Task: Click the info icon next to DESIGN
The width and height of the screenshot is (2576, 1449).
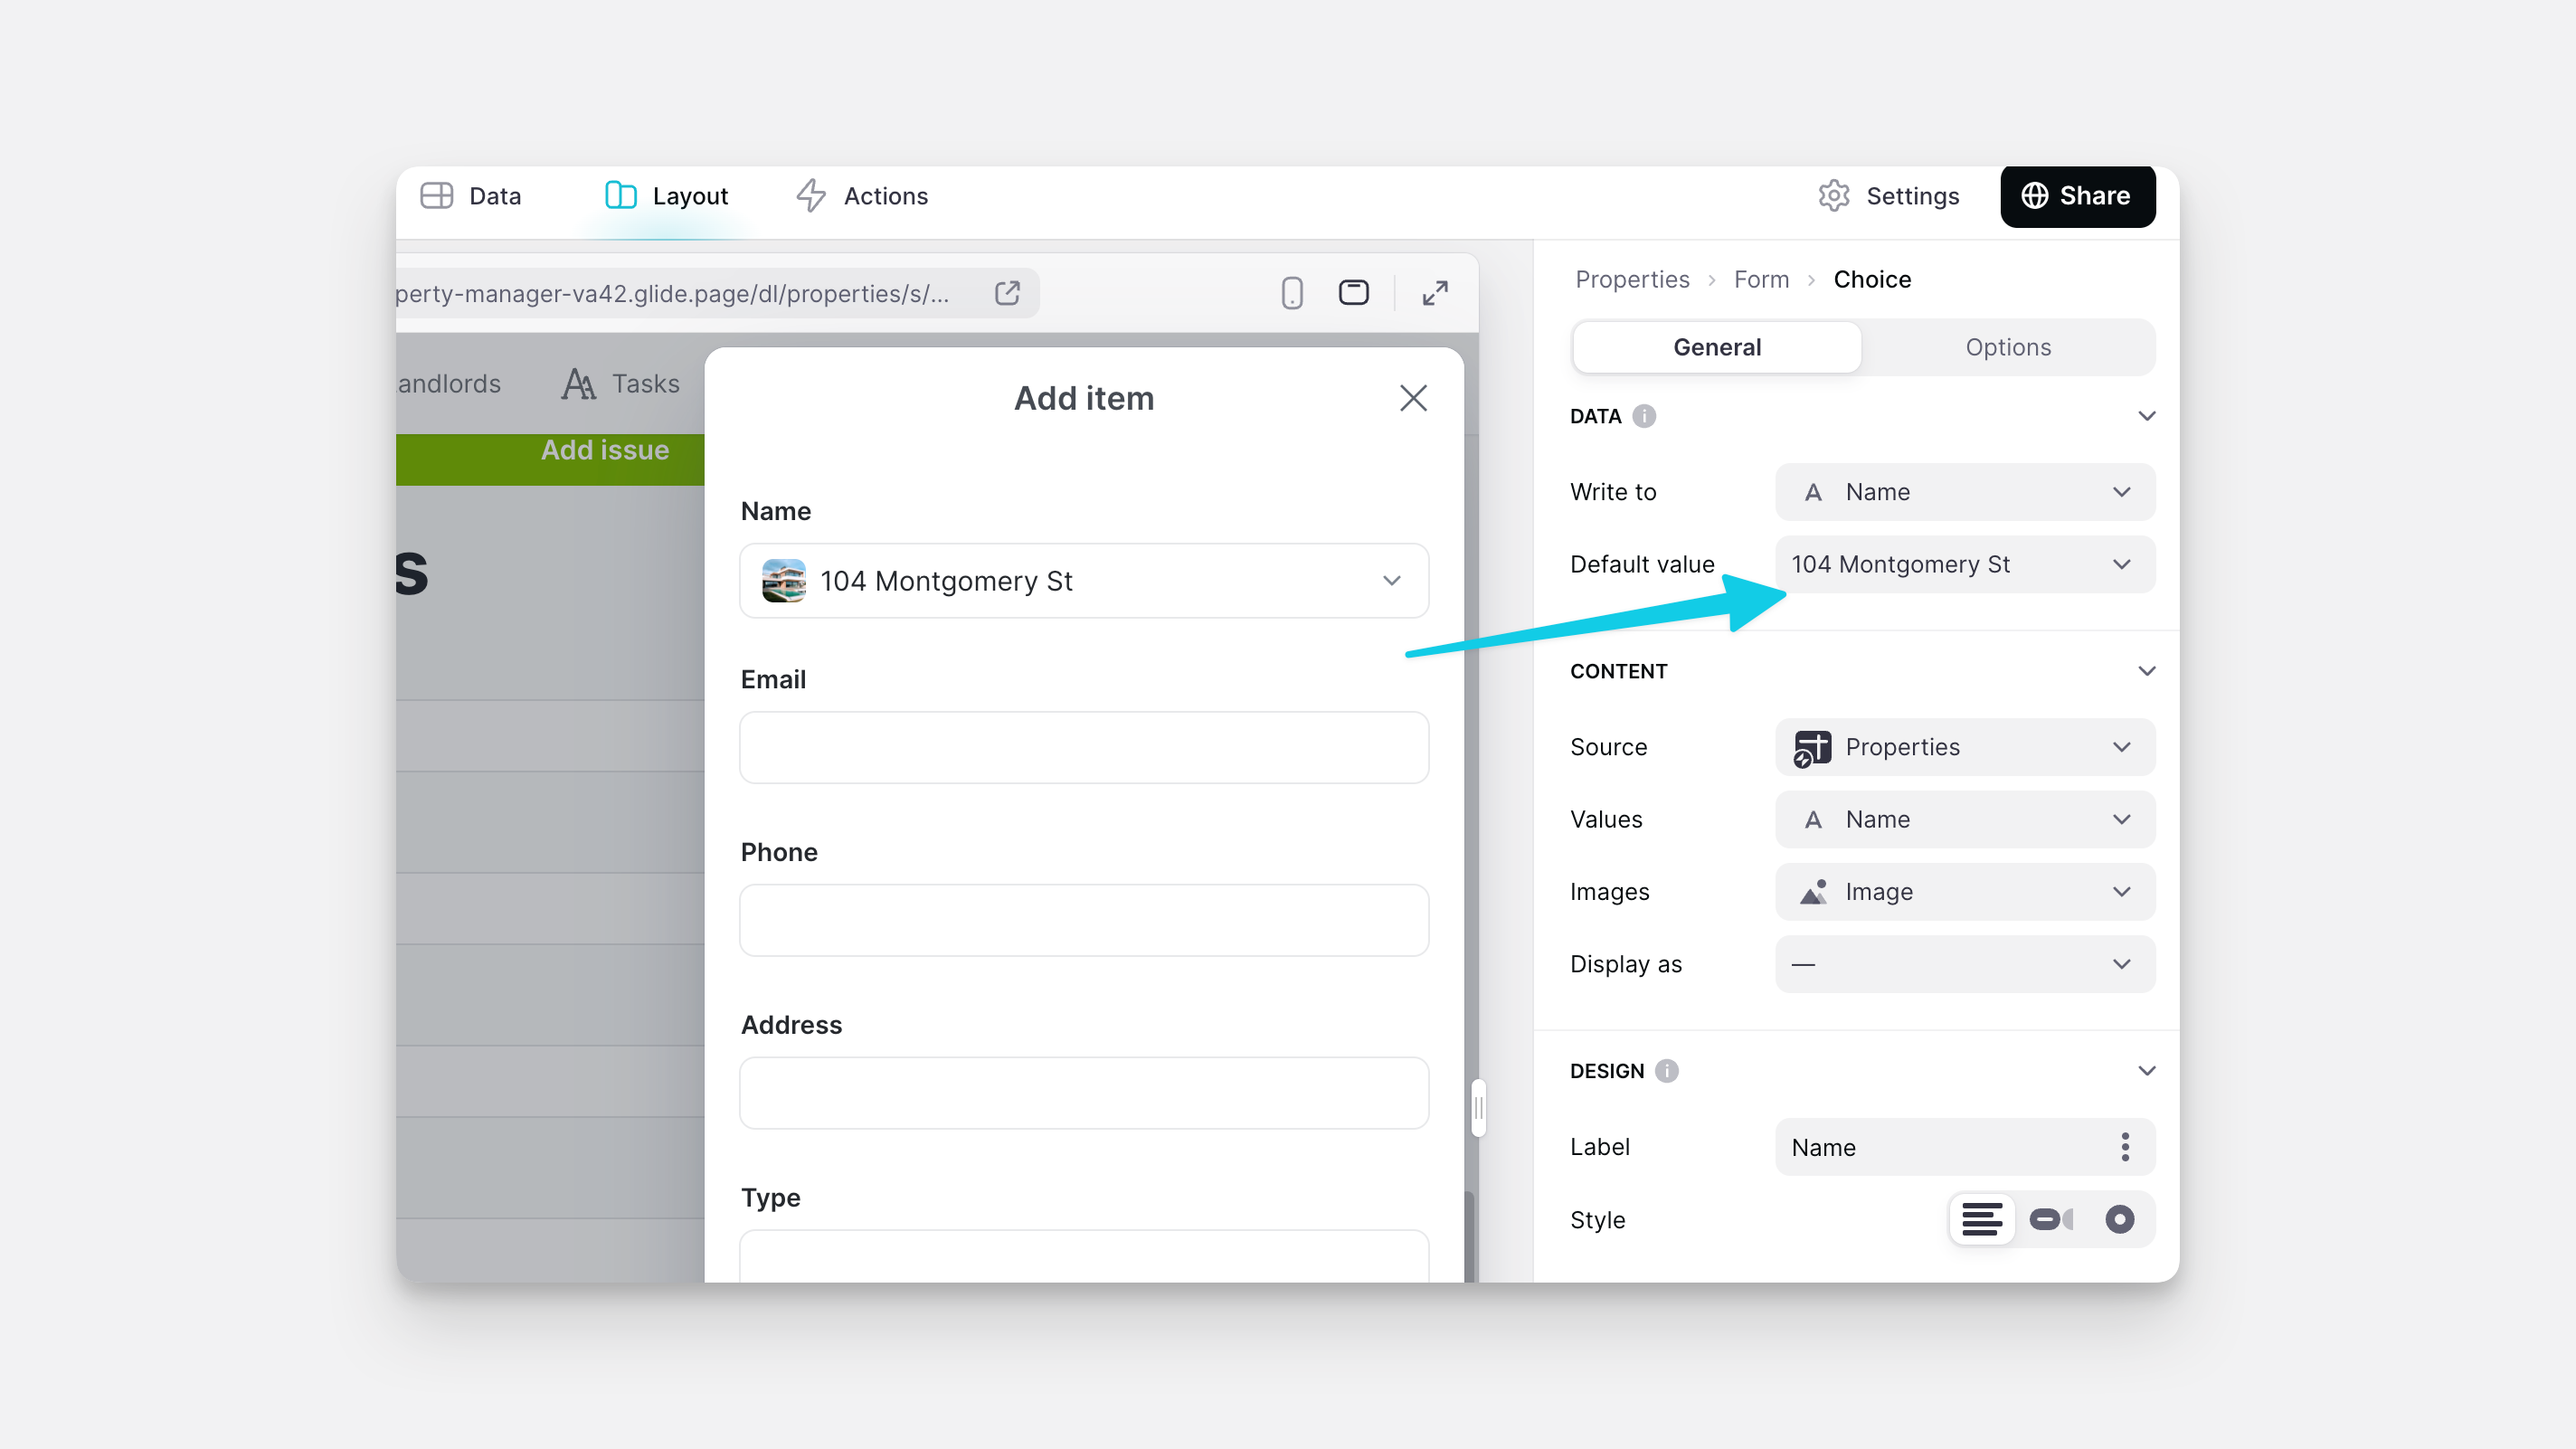Action: pyautogui.click(x=1666, y=1070)
